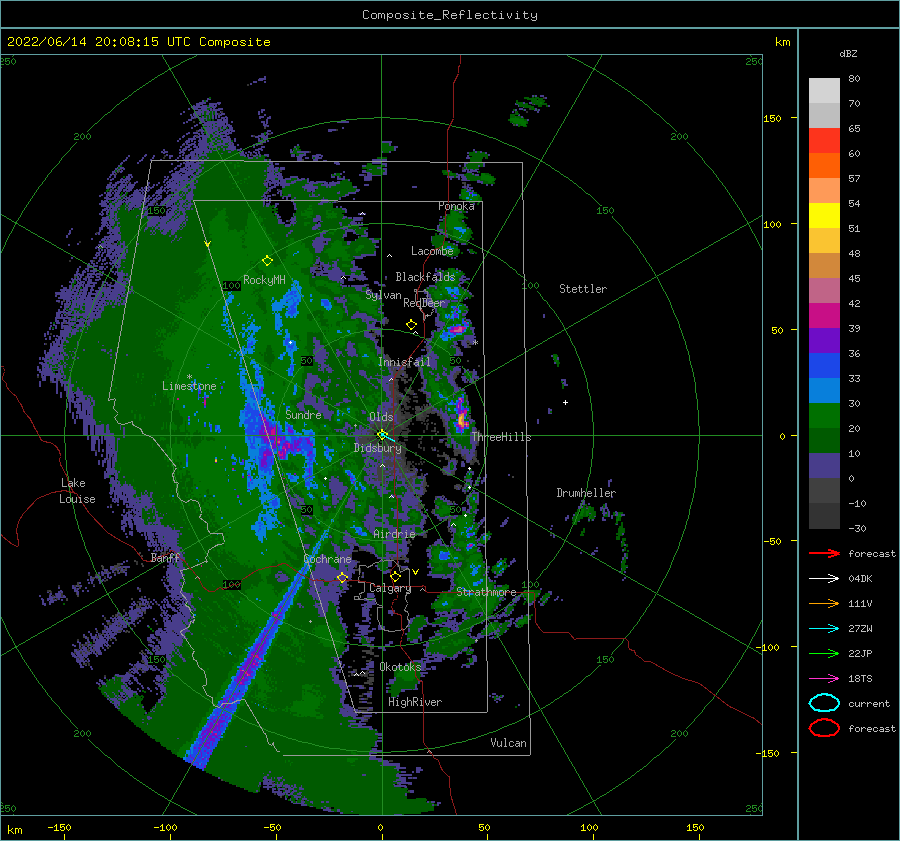900x841 pixels.
Task: Click the cyan current ellipse icon
Action: (824, 703)
